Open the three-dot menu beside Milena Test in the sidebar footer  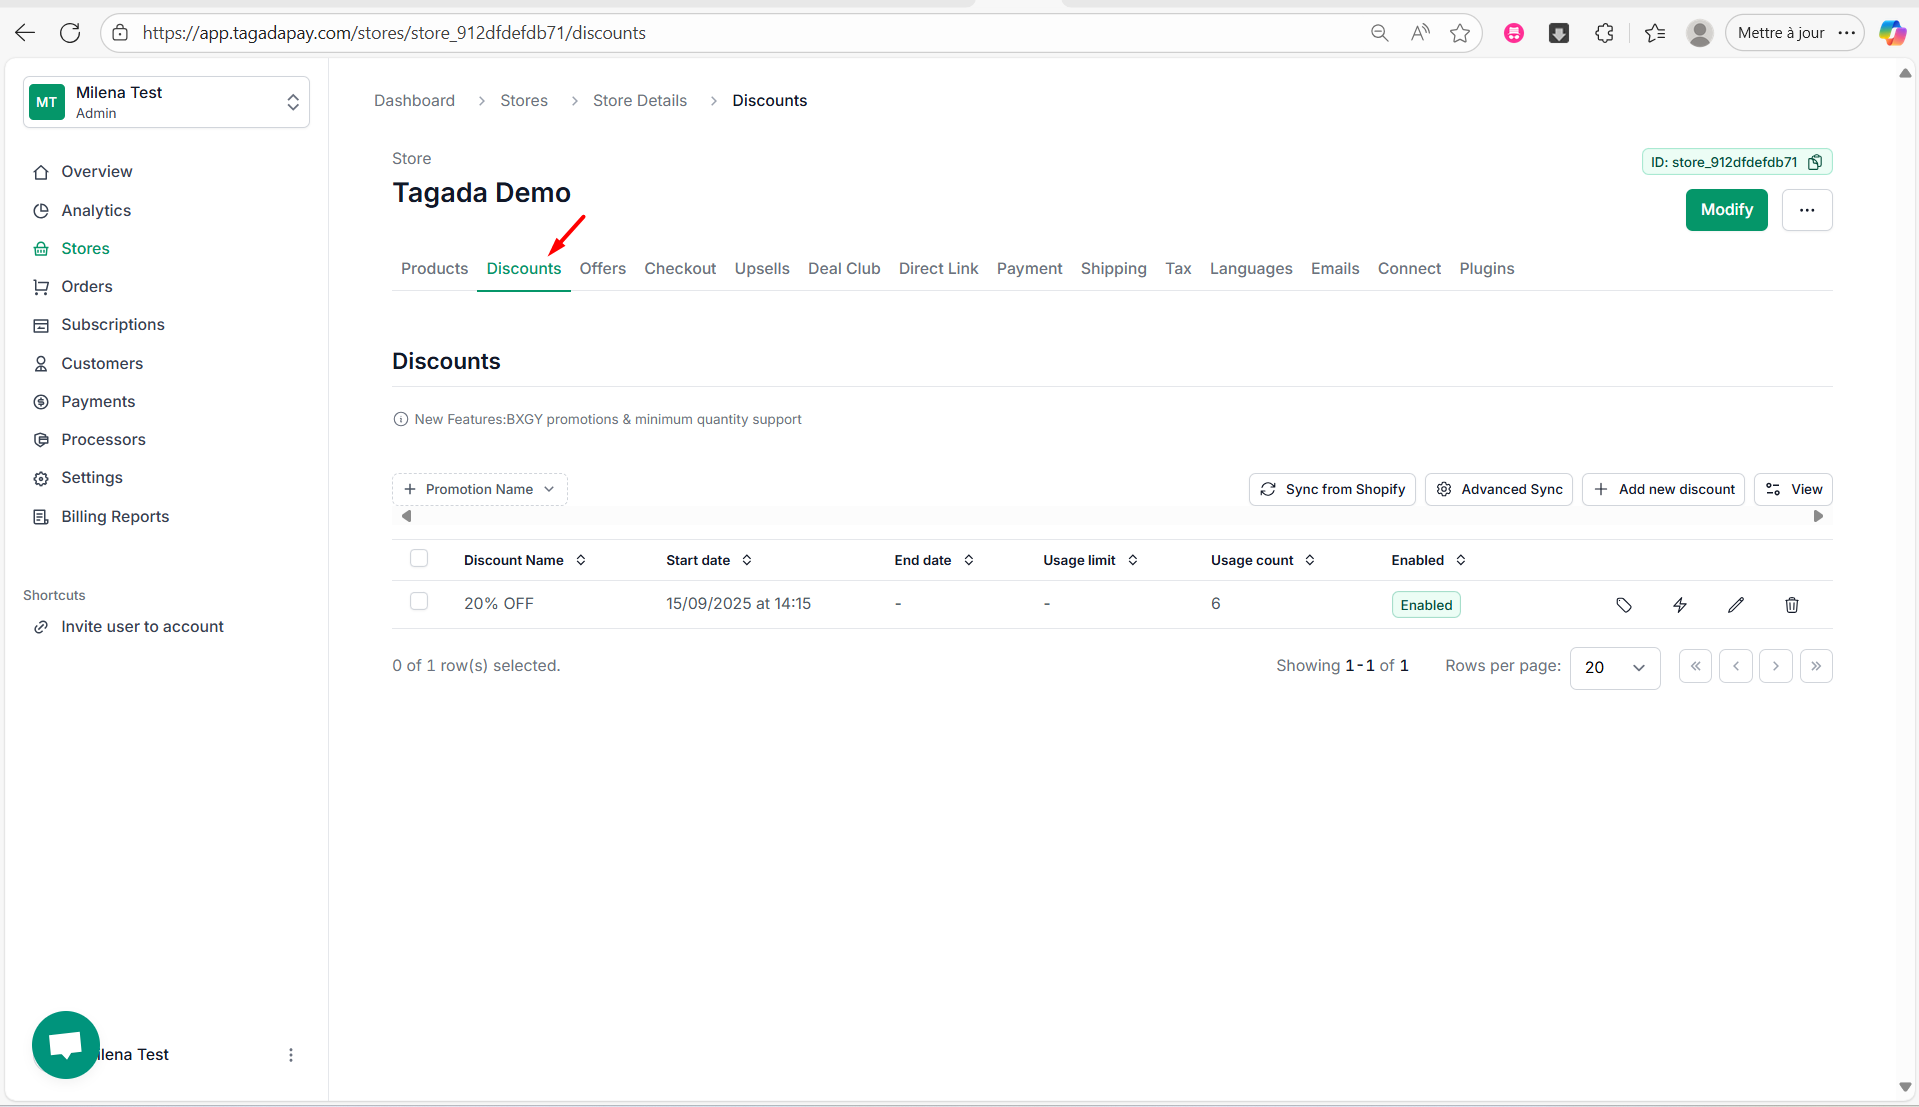(x=291, y=1055)
